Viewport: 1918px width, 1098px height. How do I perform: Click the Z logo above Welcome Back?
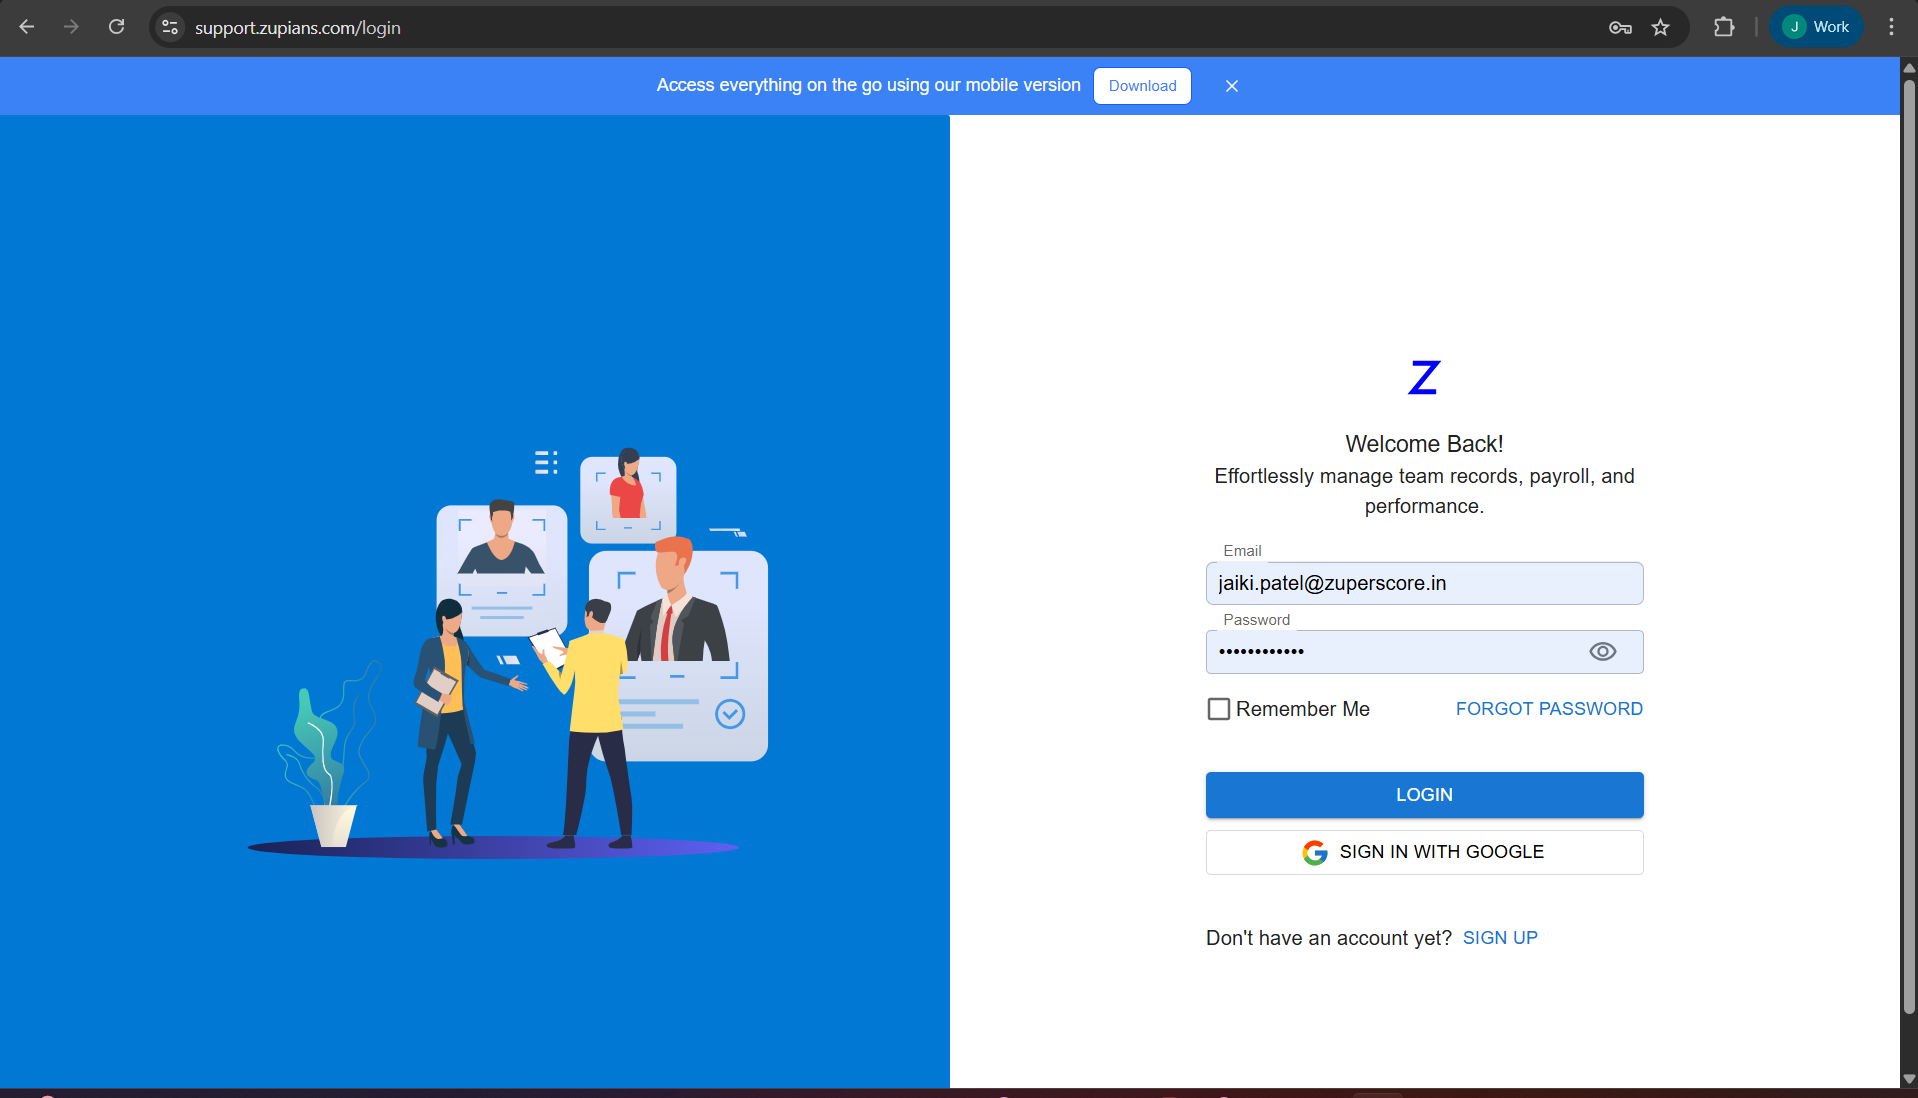pyautogui.click(x=1424, y=377)
